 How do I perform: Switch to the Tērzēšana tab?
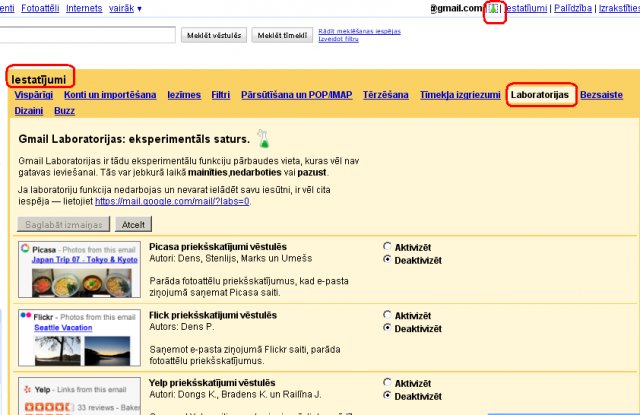(385, 95)
